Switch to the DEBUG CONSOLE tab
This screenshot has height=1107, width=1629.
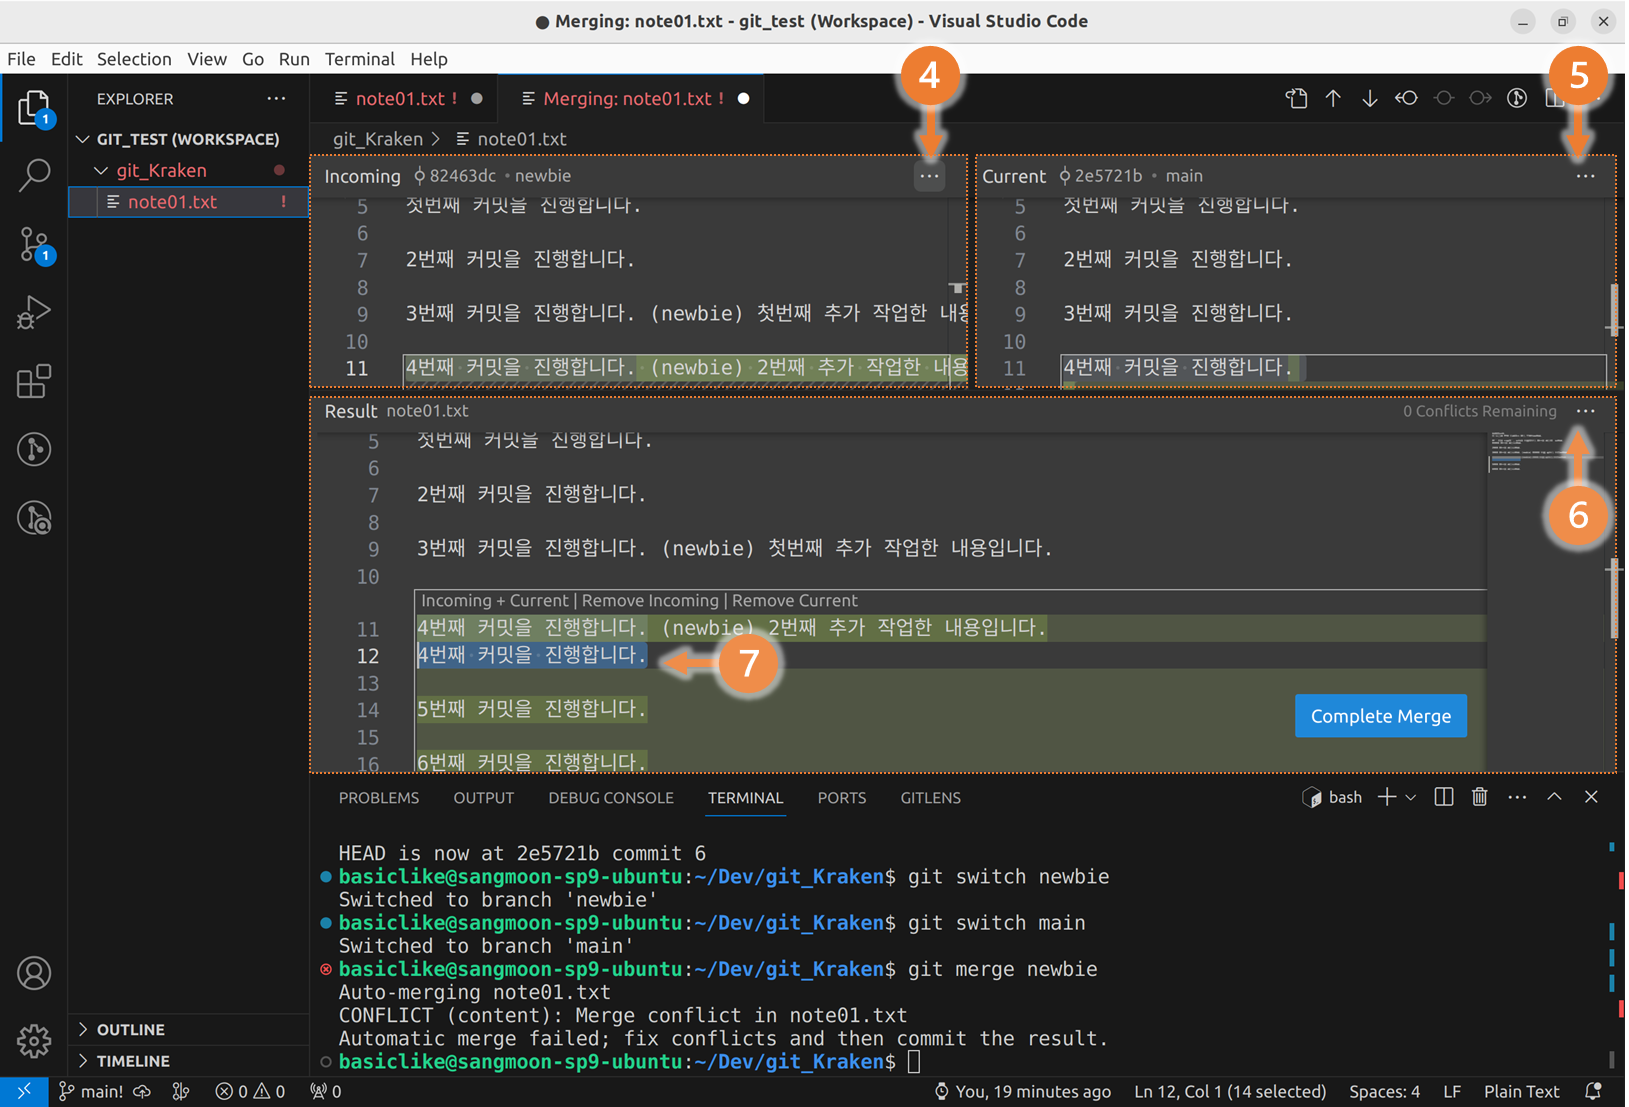click(610, 797)
